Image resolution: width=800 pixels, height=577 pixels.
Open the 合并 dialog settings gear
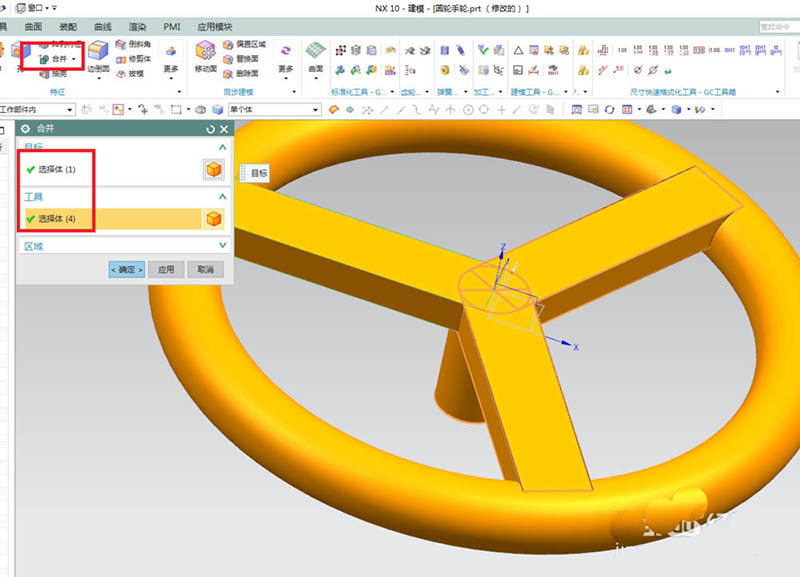click(25, 129)
